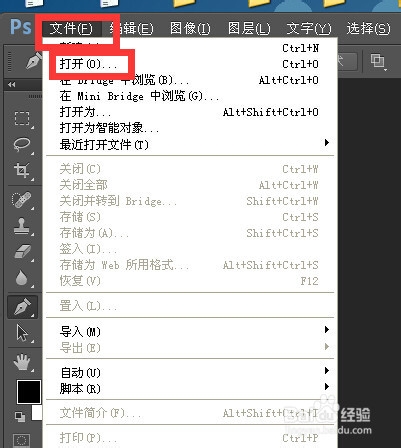Screen dimensions: 401x448
Task: Collapse toolbox with double-arrow expander
Action: tap(12, 85)
